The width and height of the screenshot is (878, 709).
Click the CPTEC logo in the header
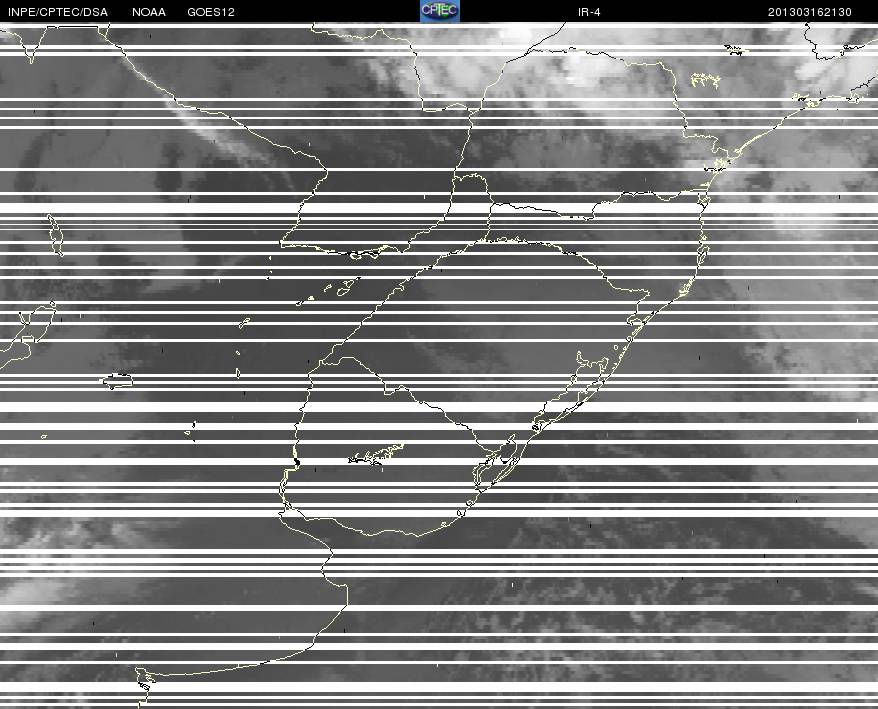coord(440,11)
